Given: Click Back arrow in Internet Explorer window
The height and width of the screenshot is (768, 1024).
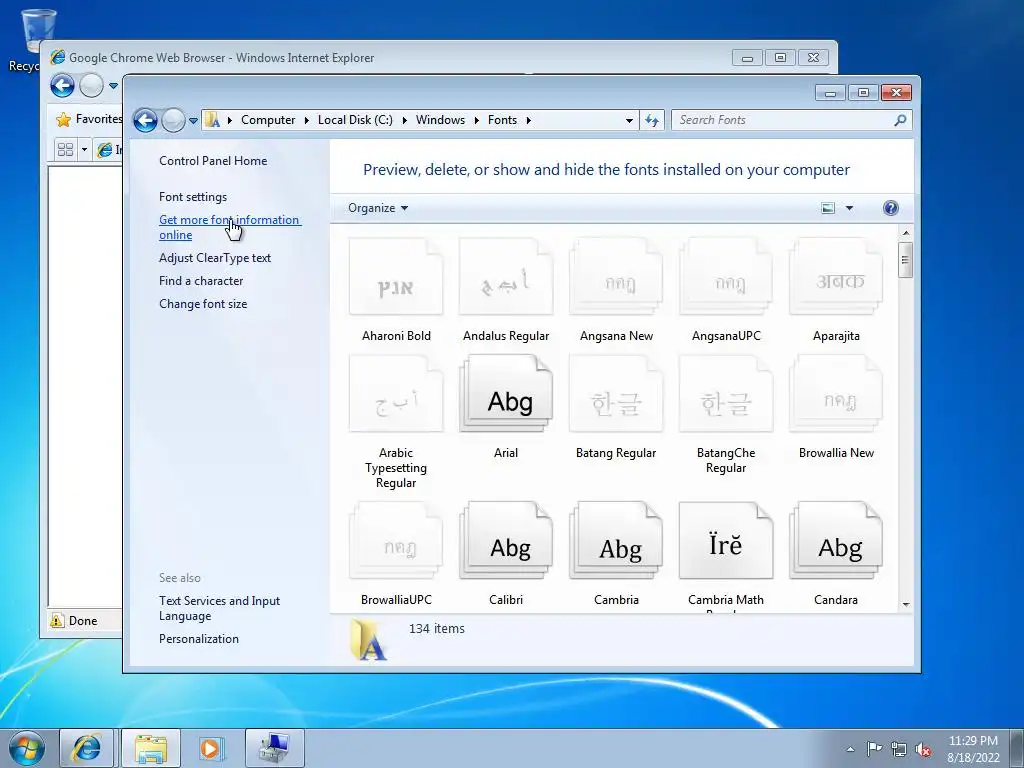Looking at the screenshot, I should click(x=63, y=85).
